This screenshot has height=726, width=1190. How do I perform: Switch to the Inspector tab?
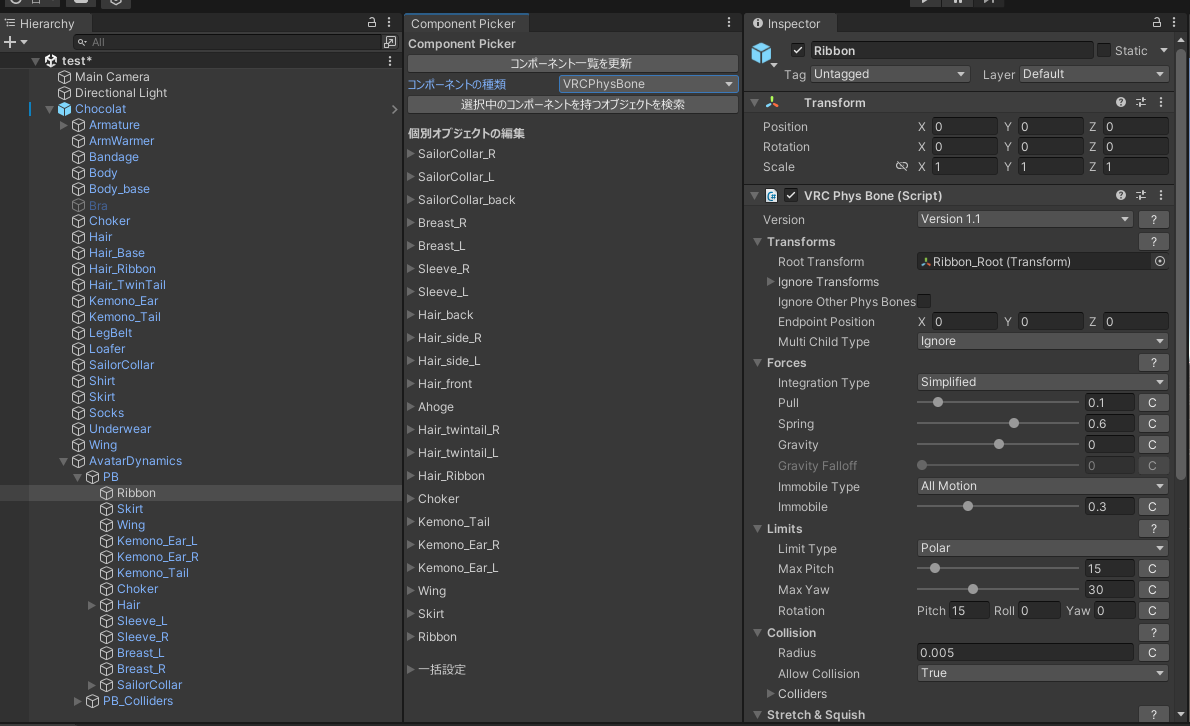pyautogui.click(x=789, y=23)
